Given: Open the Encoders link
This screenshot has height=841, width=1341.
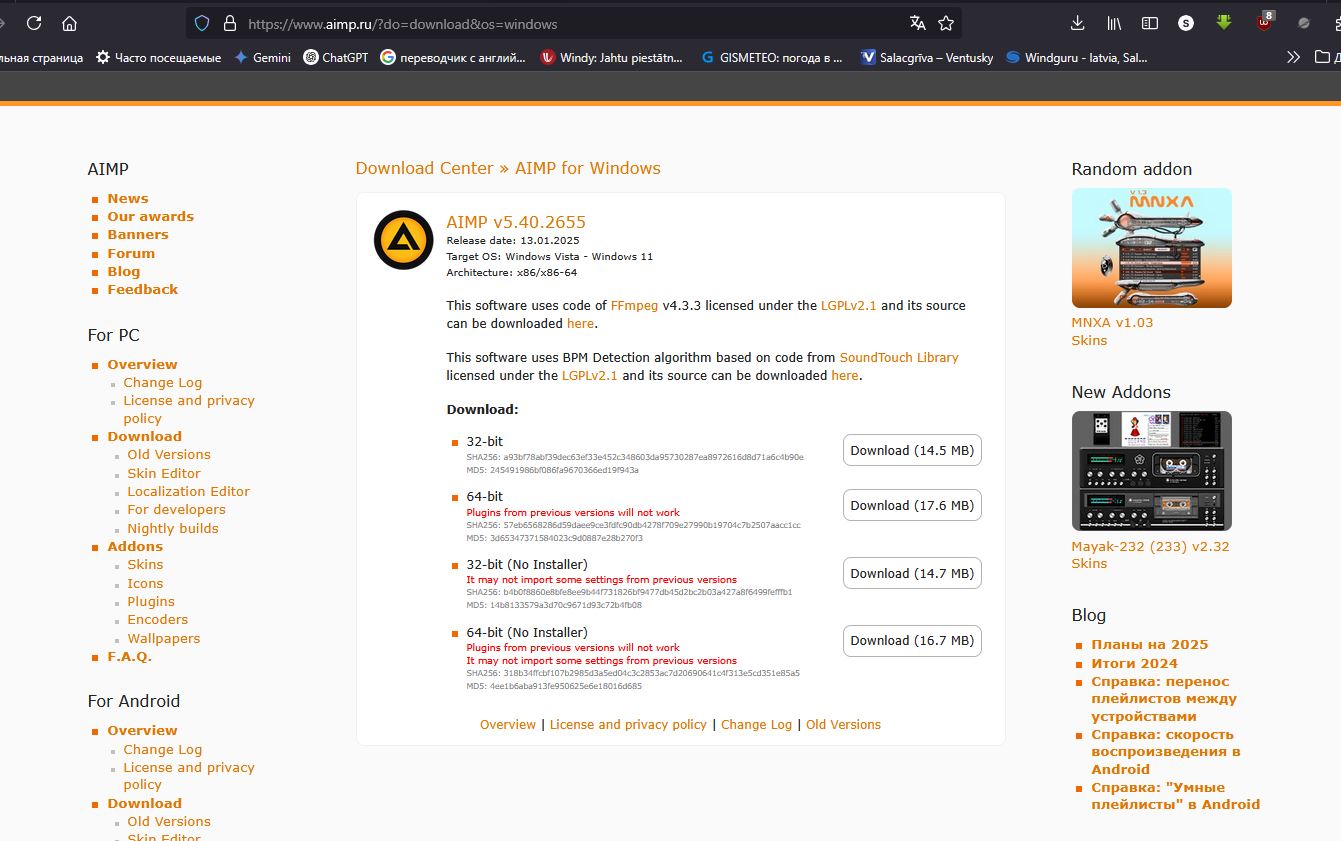Looking at the screenshot, I should tap(158, 619).
